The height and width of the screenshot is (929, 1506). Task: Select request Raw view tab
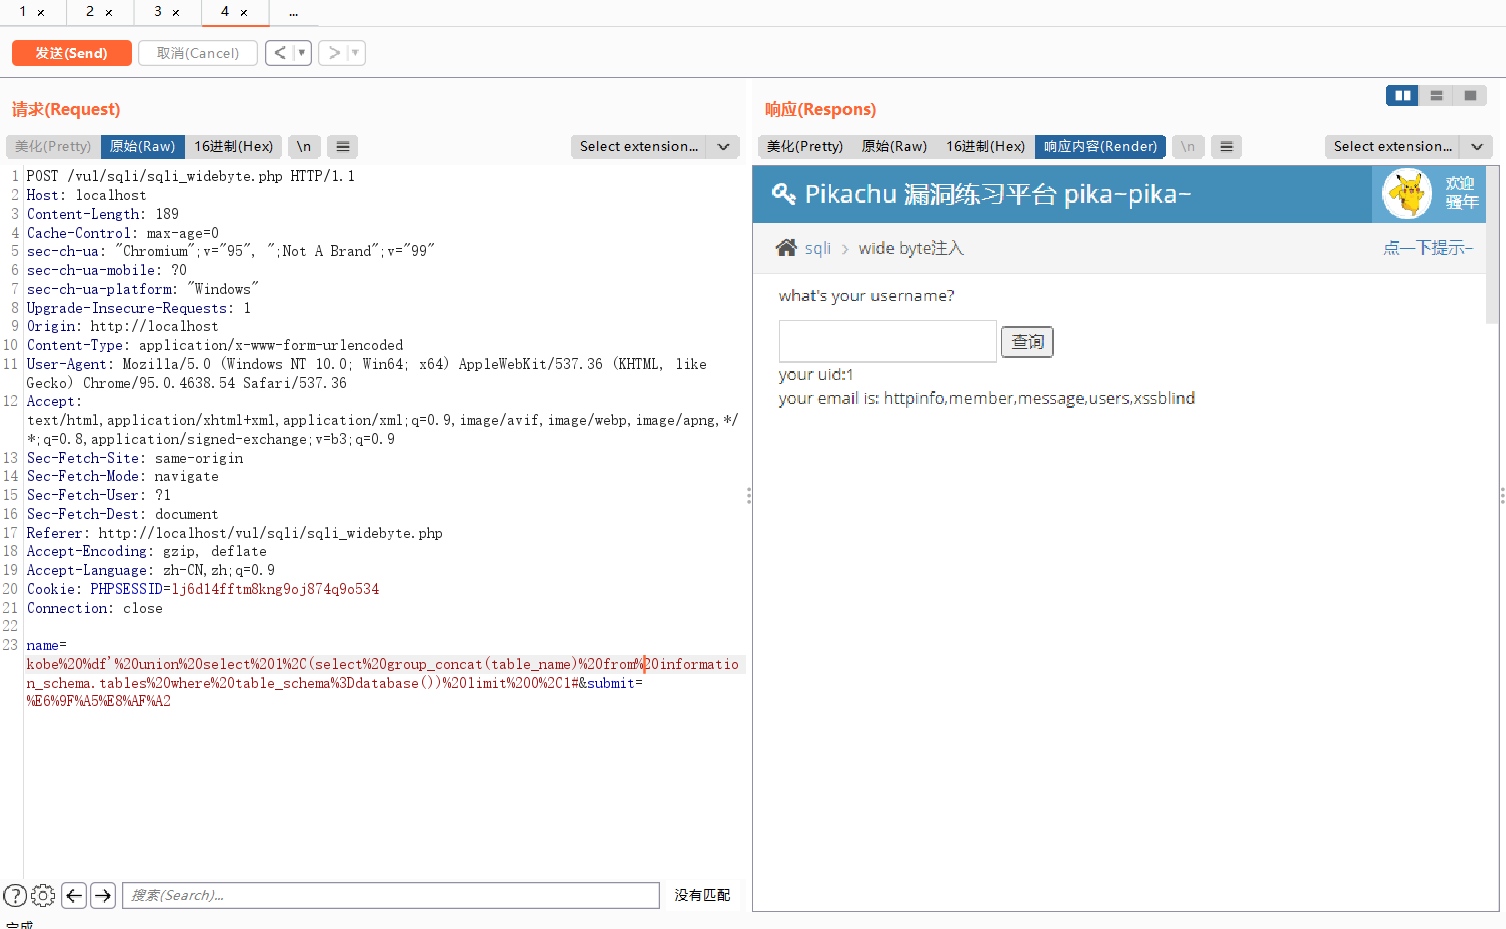(x=142, y=146)
